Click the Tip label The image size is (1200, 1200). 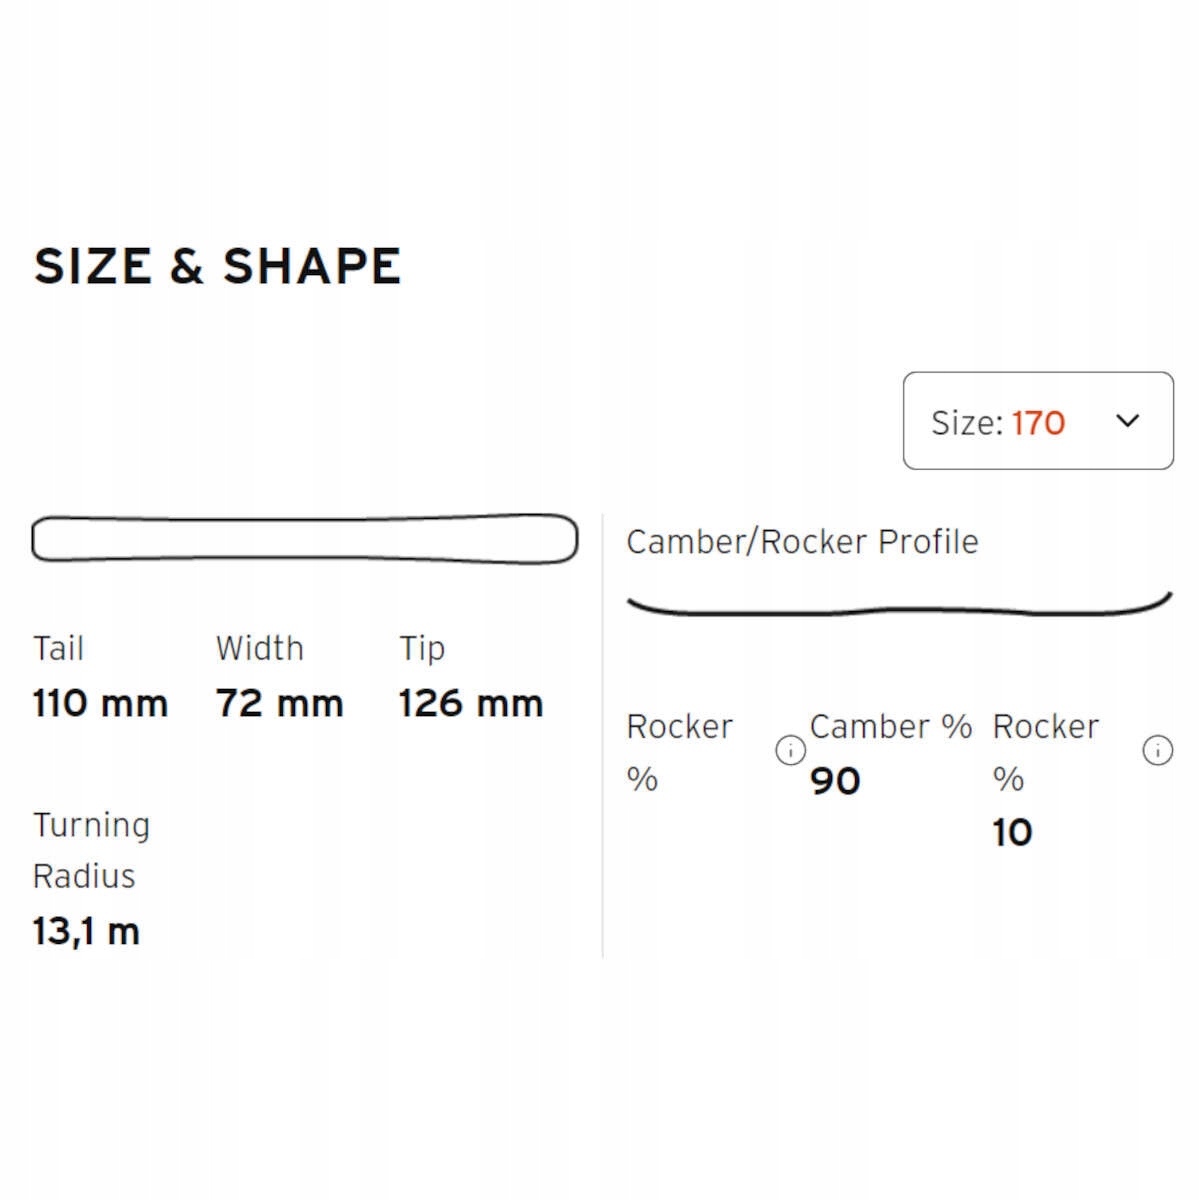pyautogui.click(x=422, y=648)
